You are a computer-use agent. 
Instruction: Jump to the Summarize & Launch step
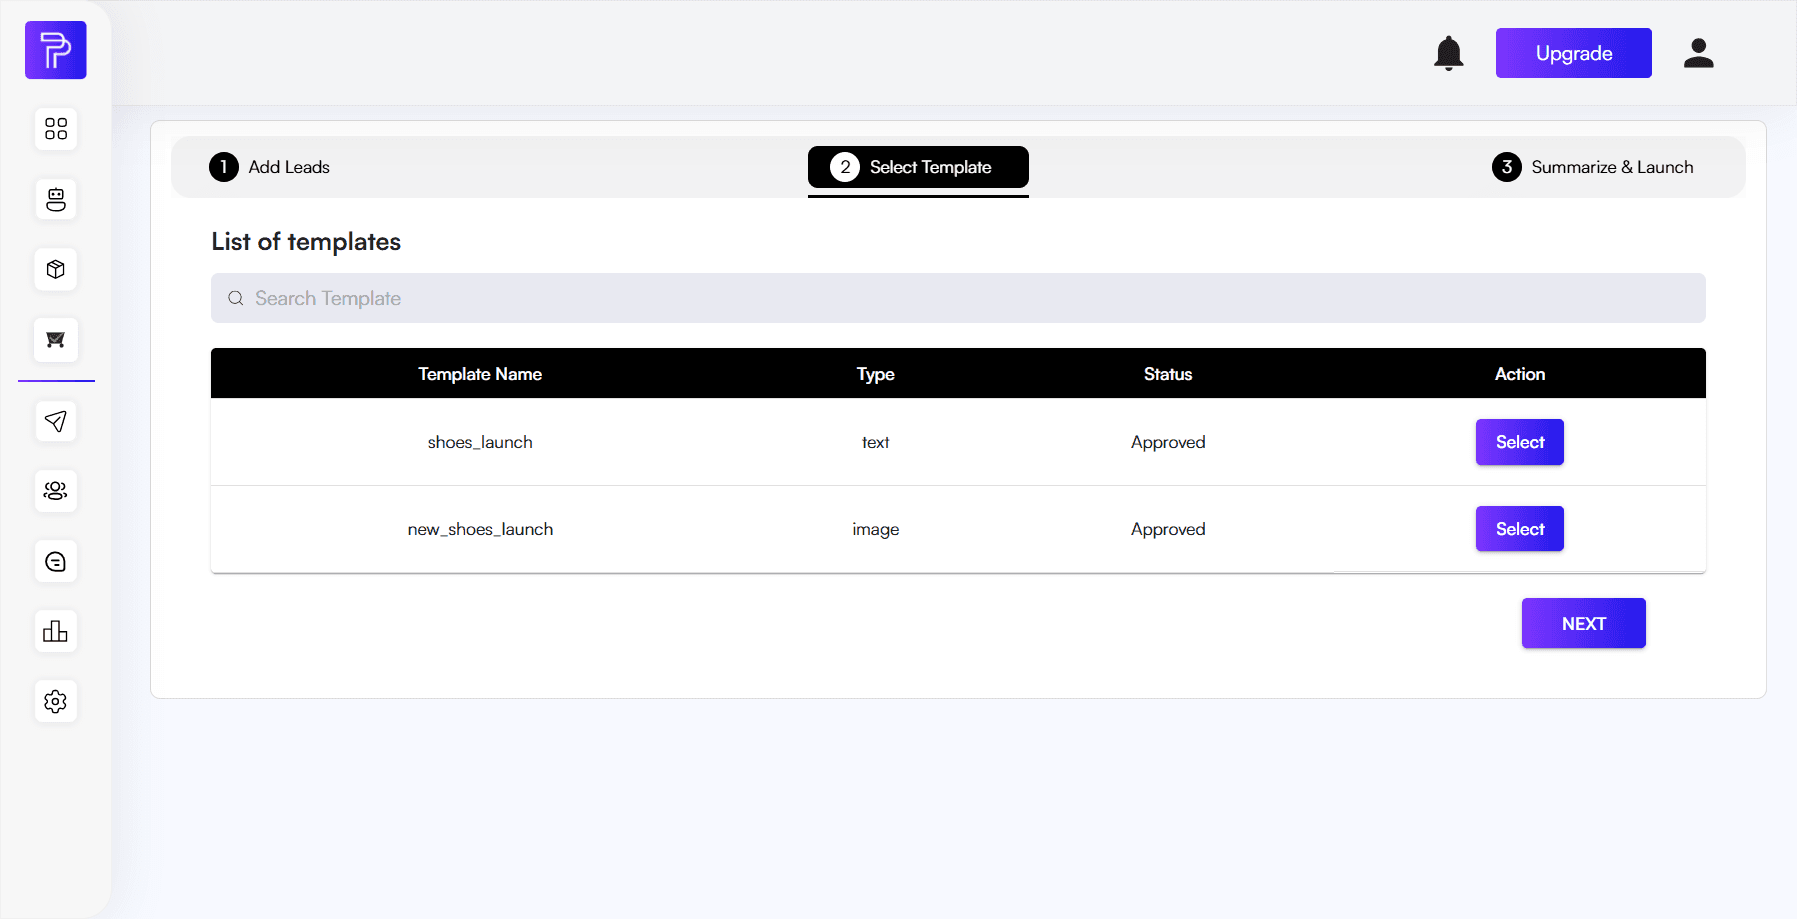1592,167
